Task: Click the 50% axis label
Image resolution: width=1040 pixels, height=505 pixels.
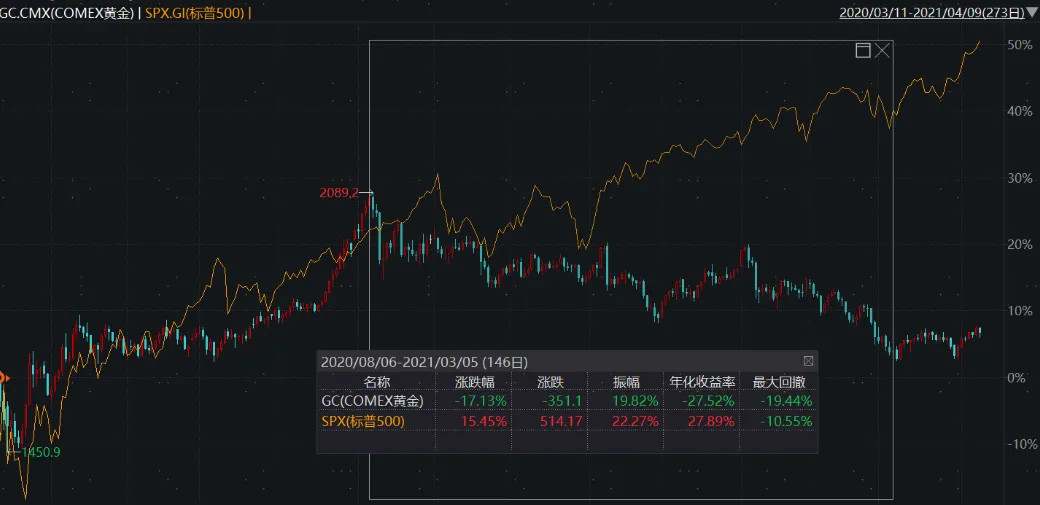Action: tap(1019, 44)
